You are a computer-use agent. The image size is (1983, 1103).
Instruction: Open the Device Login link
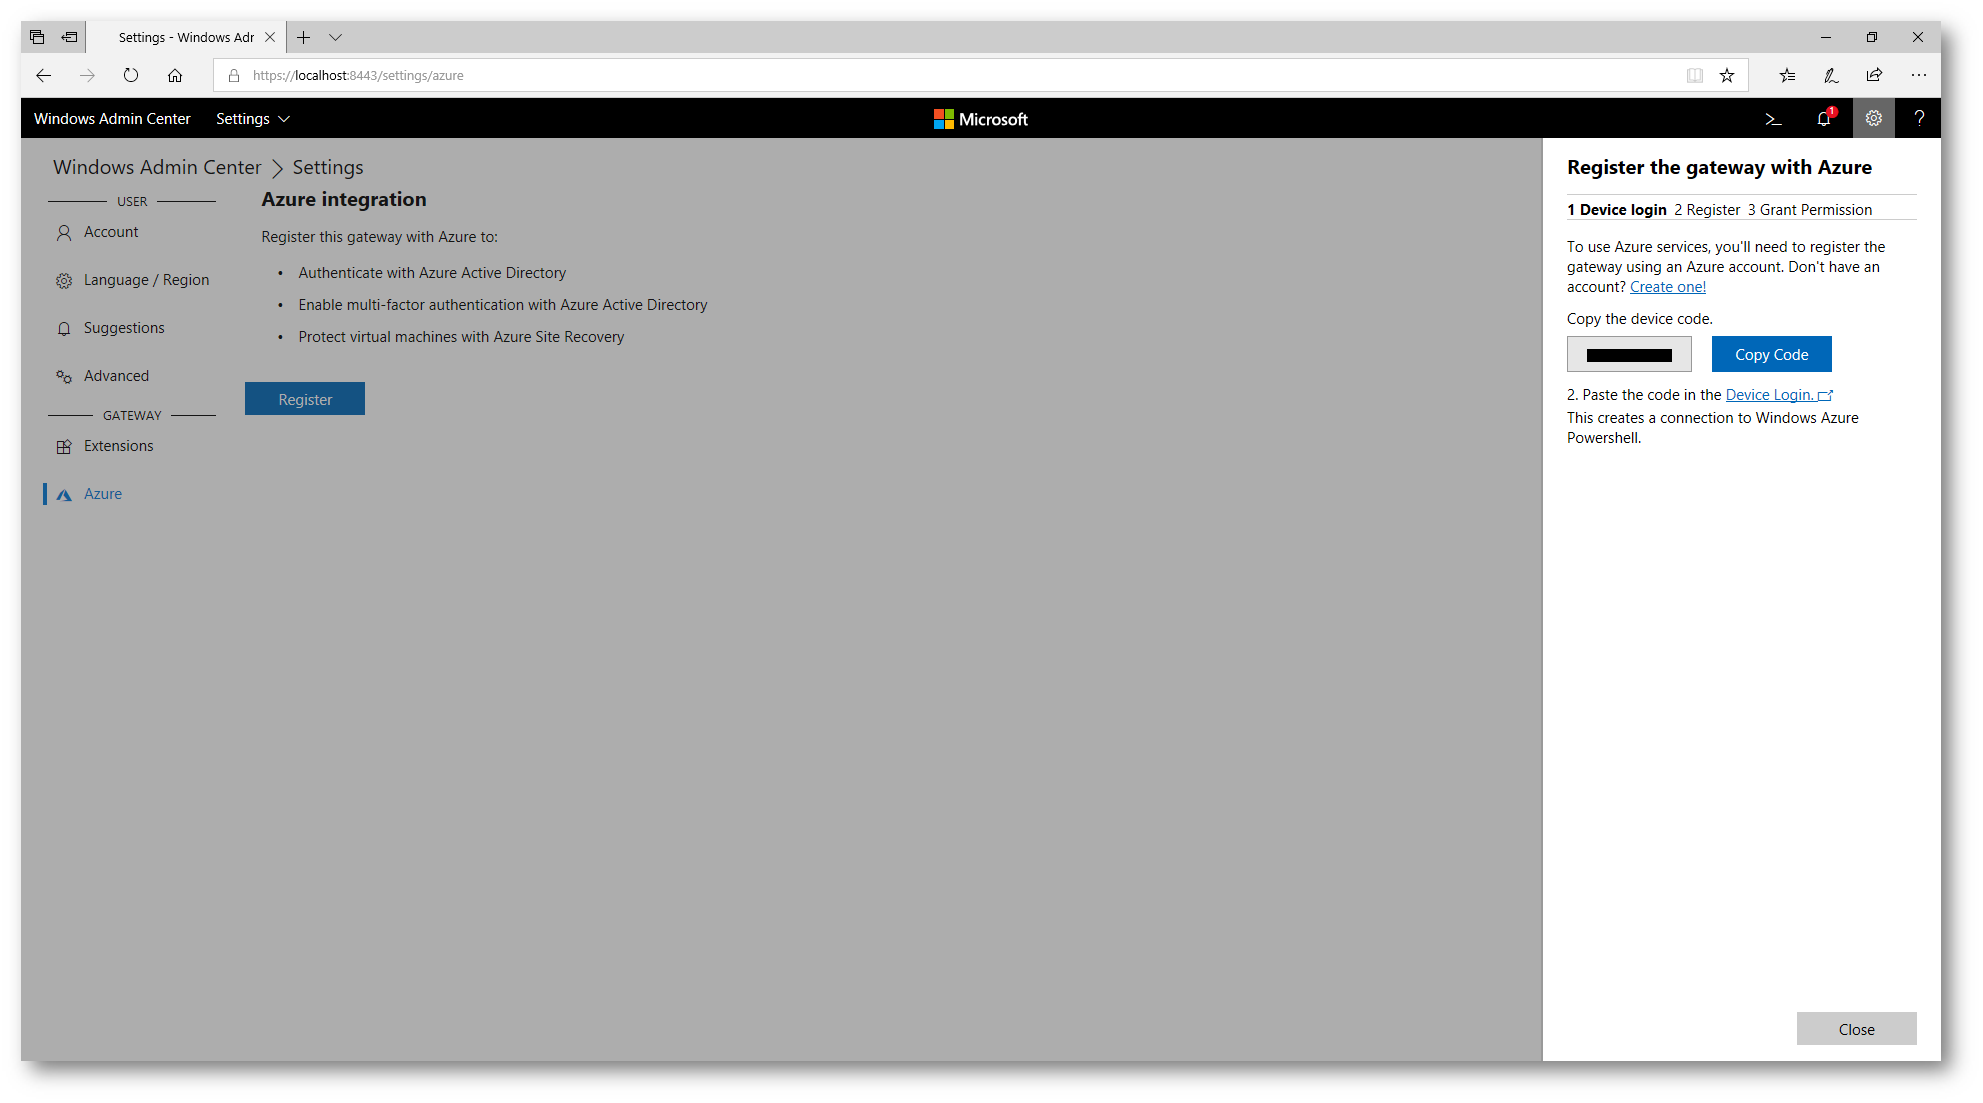tap(1779, 395)
